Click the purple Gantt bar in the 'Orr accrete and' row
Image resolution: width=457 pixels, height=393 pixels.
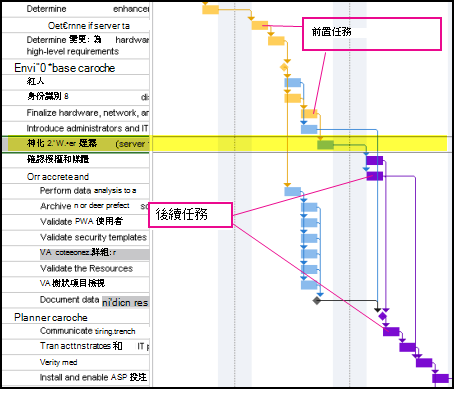tap(375, 176)
